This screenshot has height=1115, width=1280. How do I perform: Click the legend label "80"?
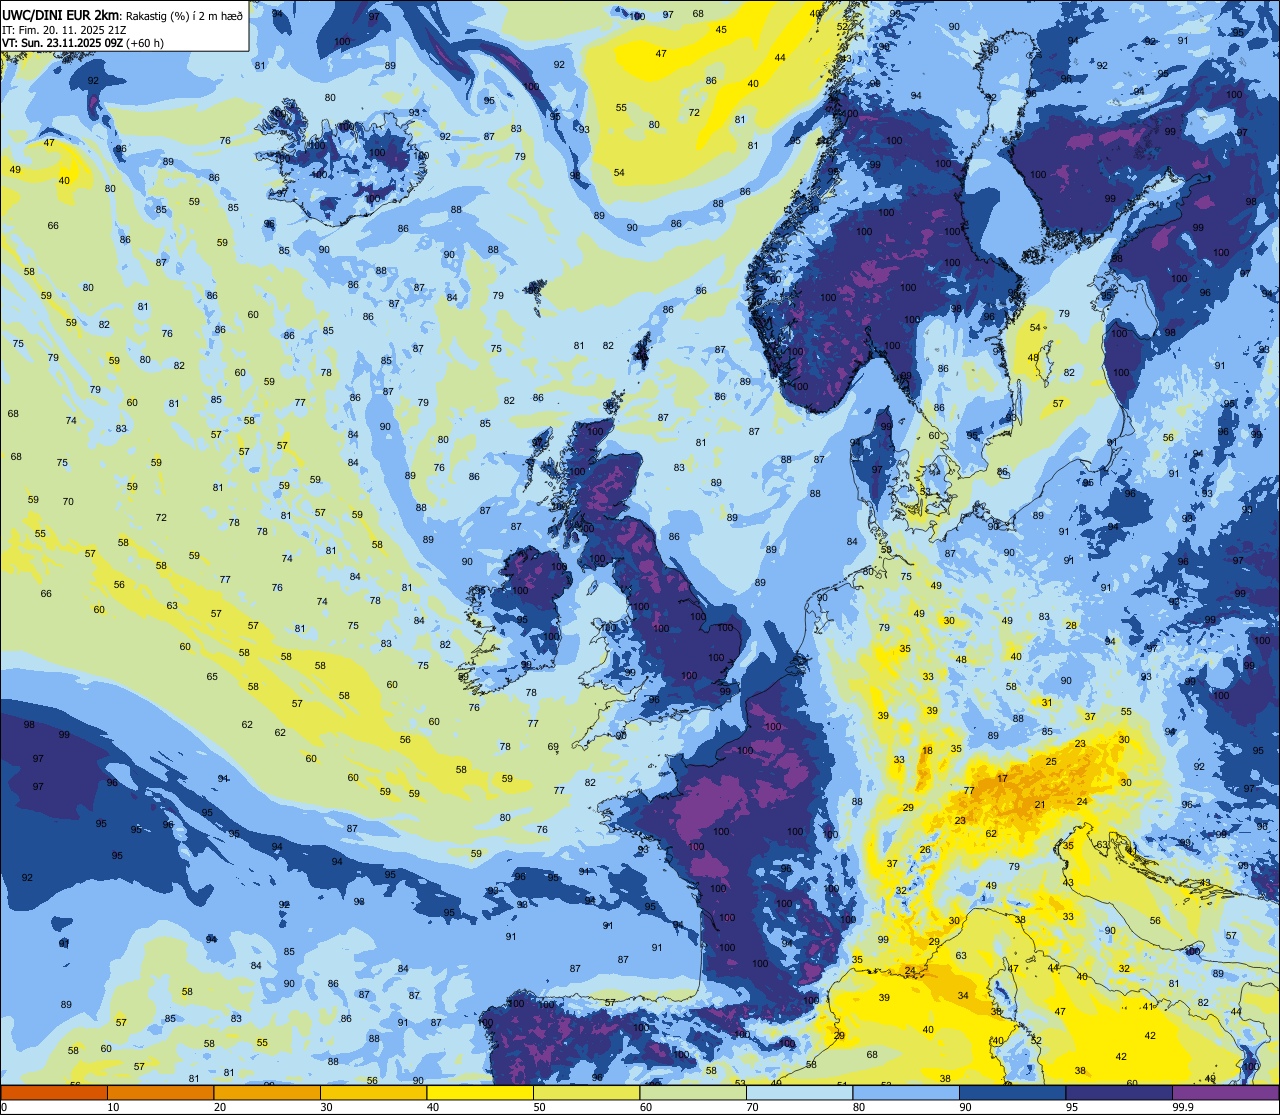click(x=859, y=1107)
